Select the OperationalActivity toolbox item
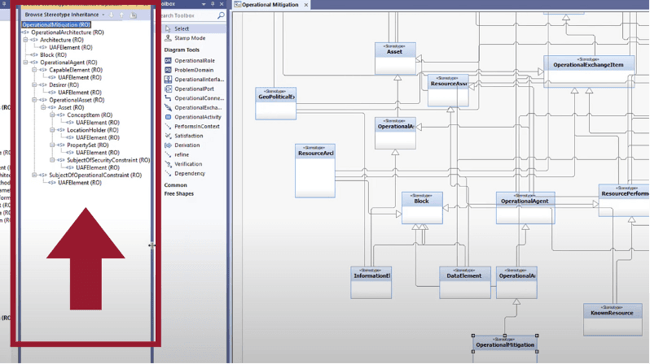Viewport: 650px width, 364px height. coord(194,117)
